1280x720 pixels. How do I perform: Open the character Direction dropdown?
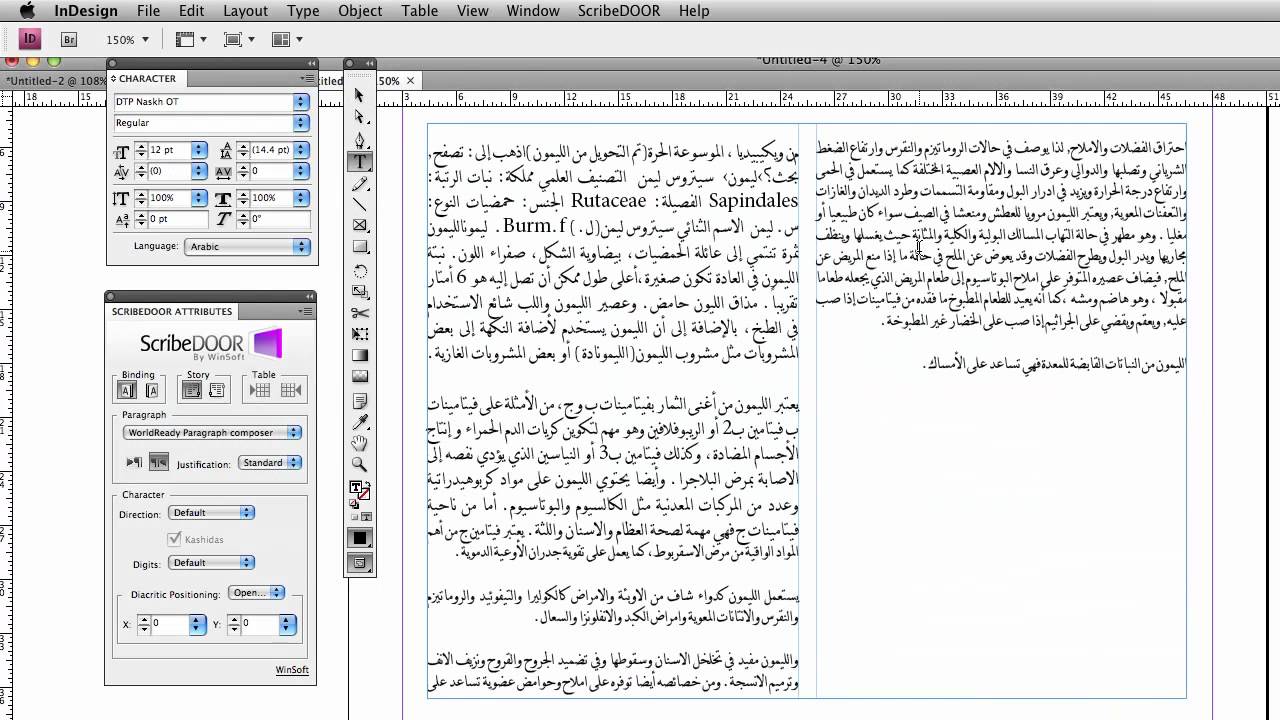click(x=211, y=513)
